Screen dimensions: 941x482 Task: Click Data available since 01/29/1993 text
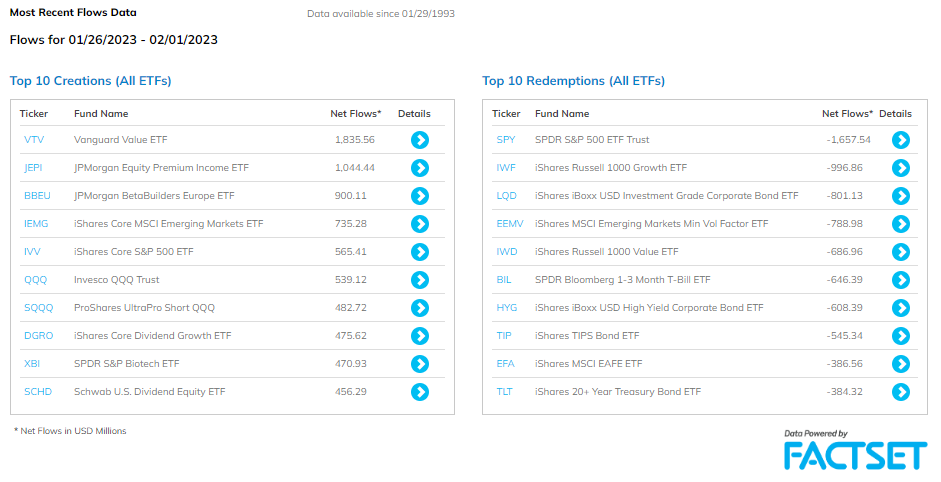381,14
